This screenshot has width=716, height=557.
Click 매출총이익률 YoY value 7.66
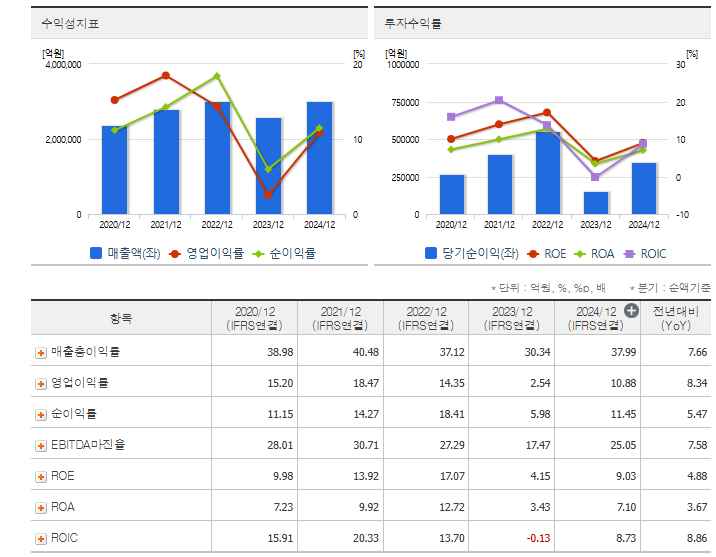click(x=697, y=352)
